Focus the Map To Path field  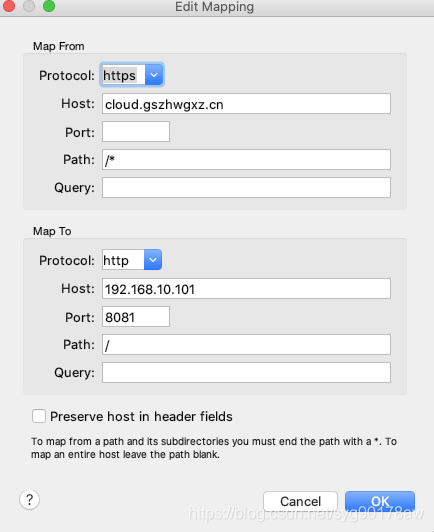[246, 345]
